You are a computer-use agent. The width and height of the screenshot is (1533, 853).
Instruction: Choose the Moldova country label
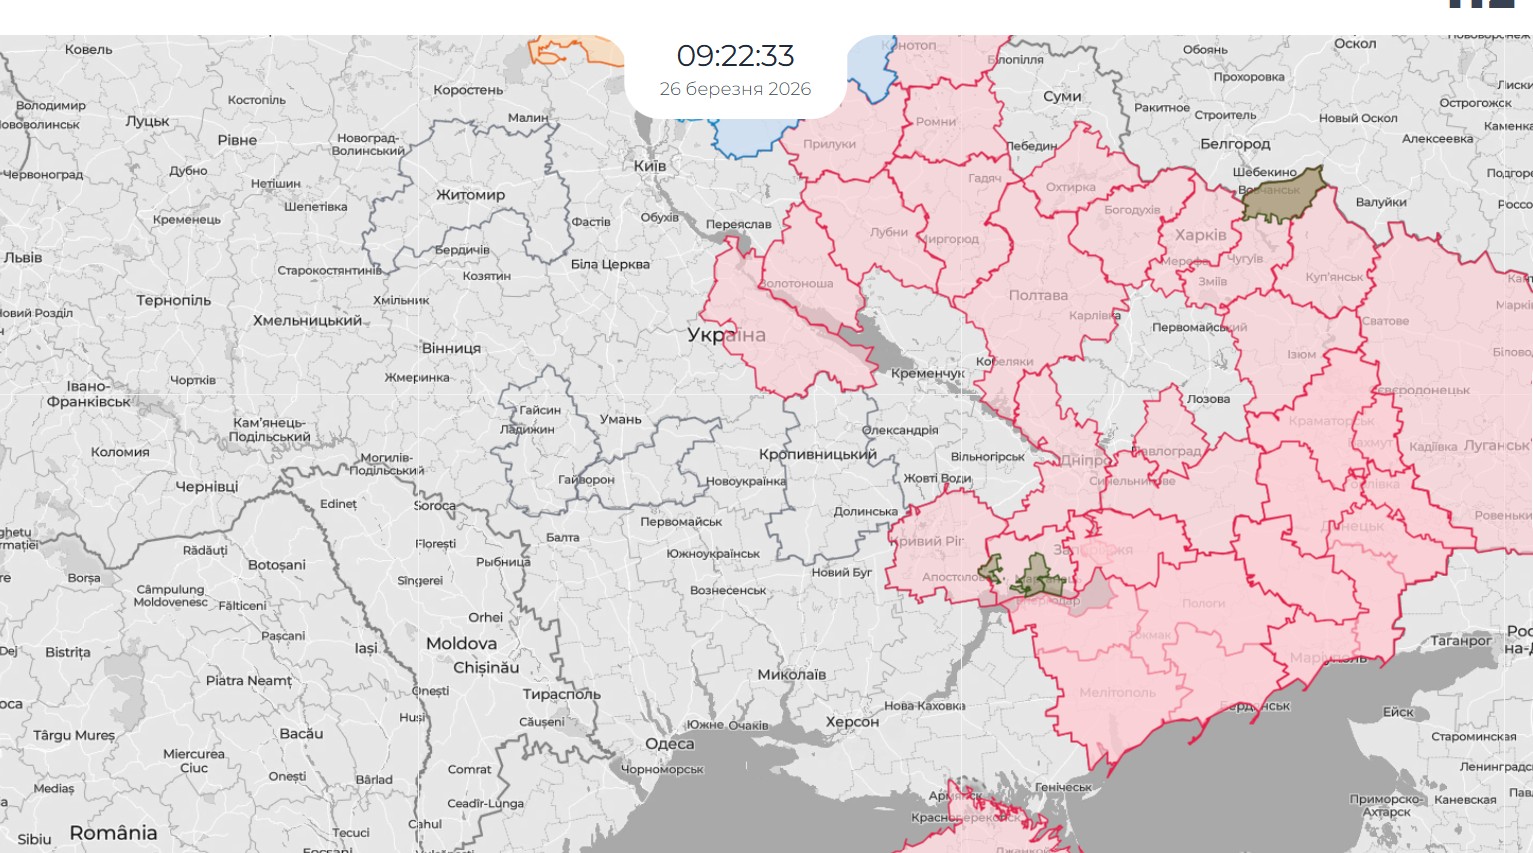pos(461,643)
